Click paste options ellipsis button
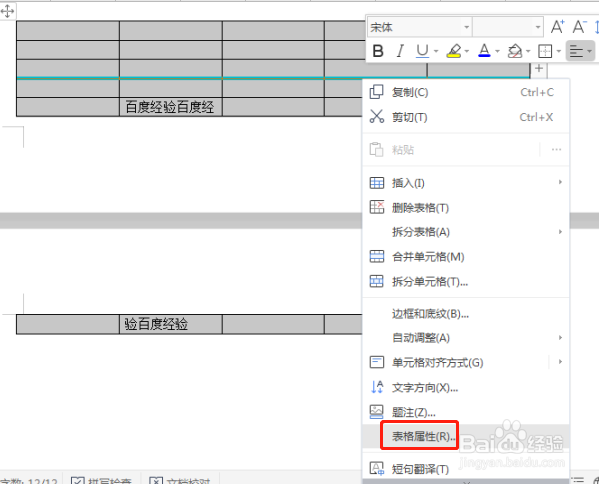 pos(556,149)
